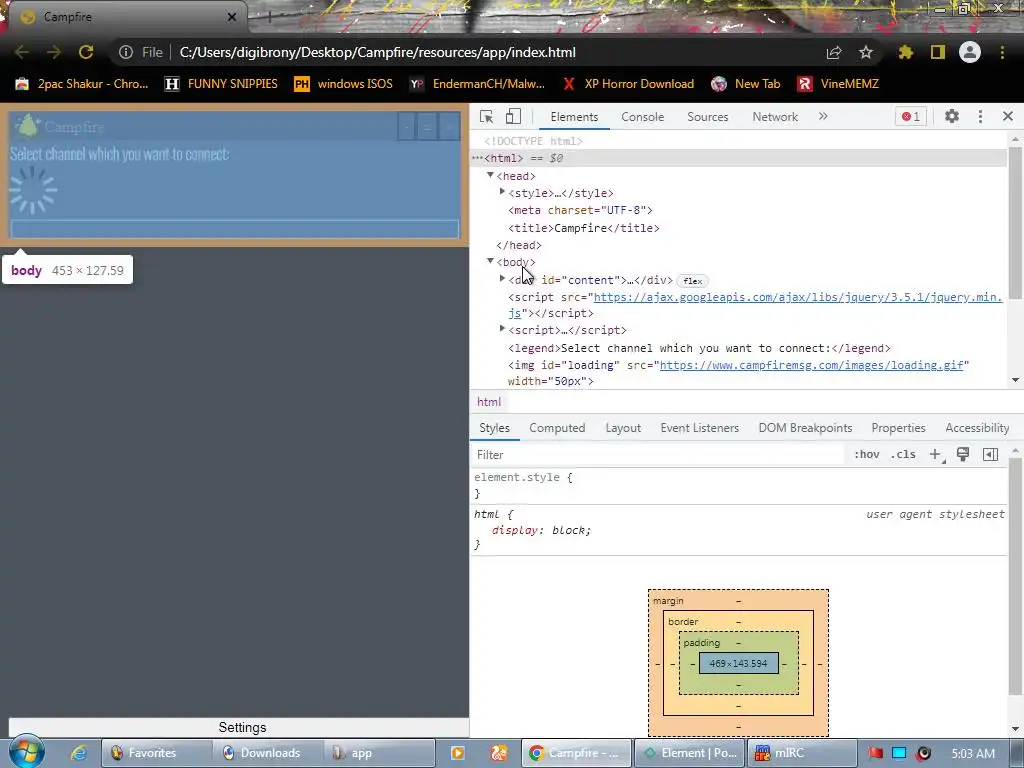Switch to the Elements tab
The image size is (1024, 768).
[574, 117]
